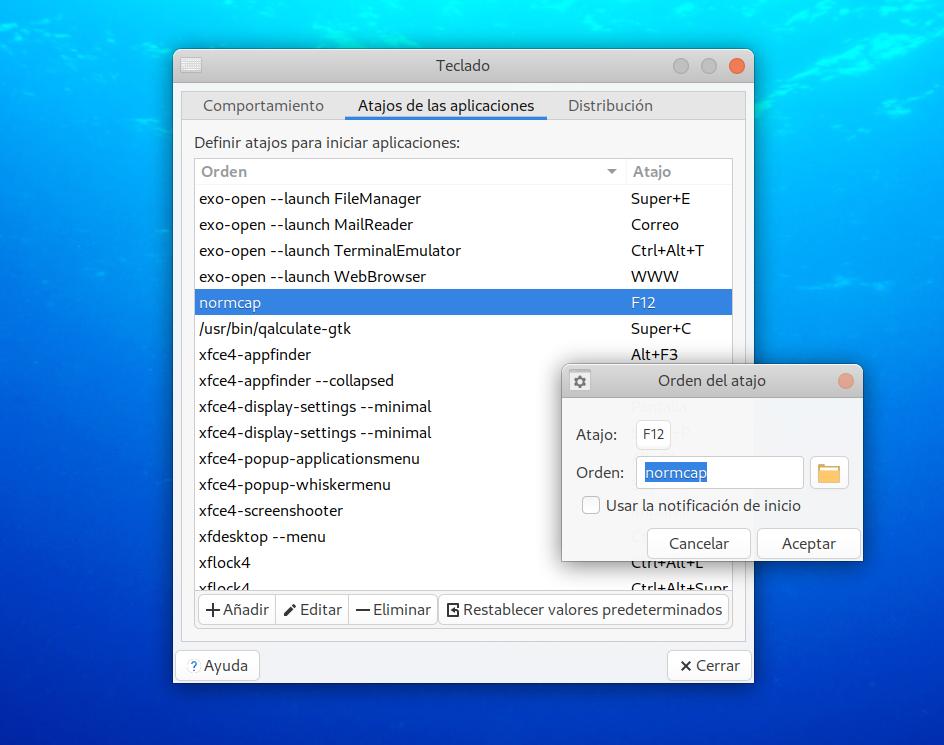The height and width of the screenshot is (745, 944).
Task: Toggle sort arrow on Orden column header
Action: coord(612,172)
